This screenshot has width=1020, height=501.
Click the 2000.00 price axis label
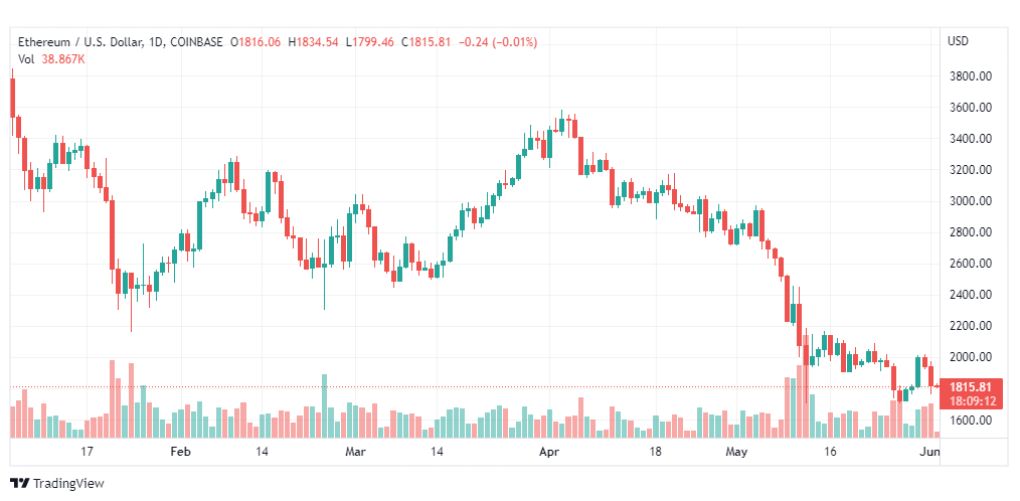tap(970, 357)
